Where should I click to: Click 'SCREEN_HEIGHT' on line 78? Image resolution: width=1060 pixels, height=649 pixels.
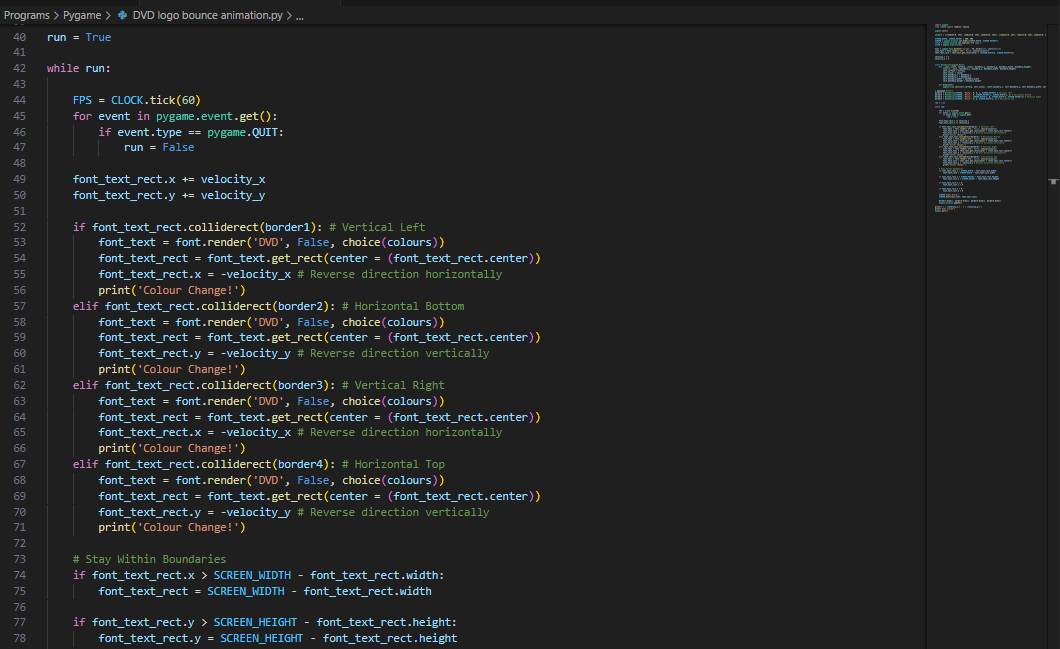[262, 639]
